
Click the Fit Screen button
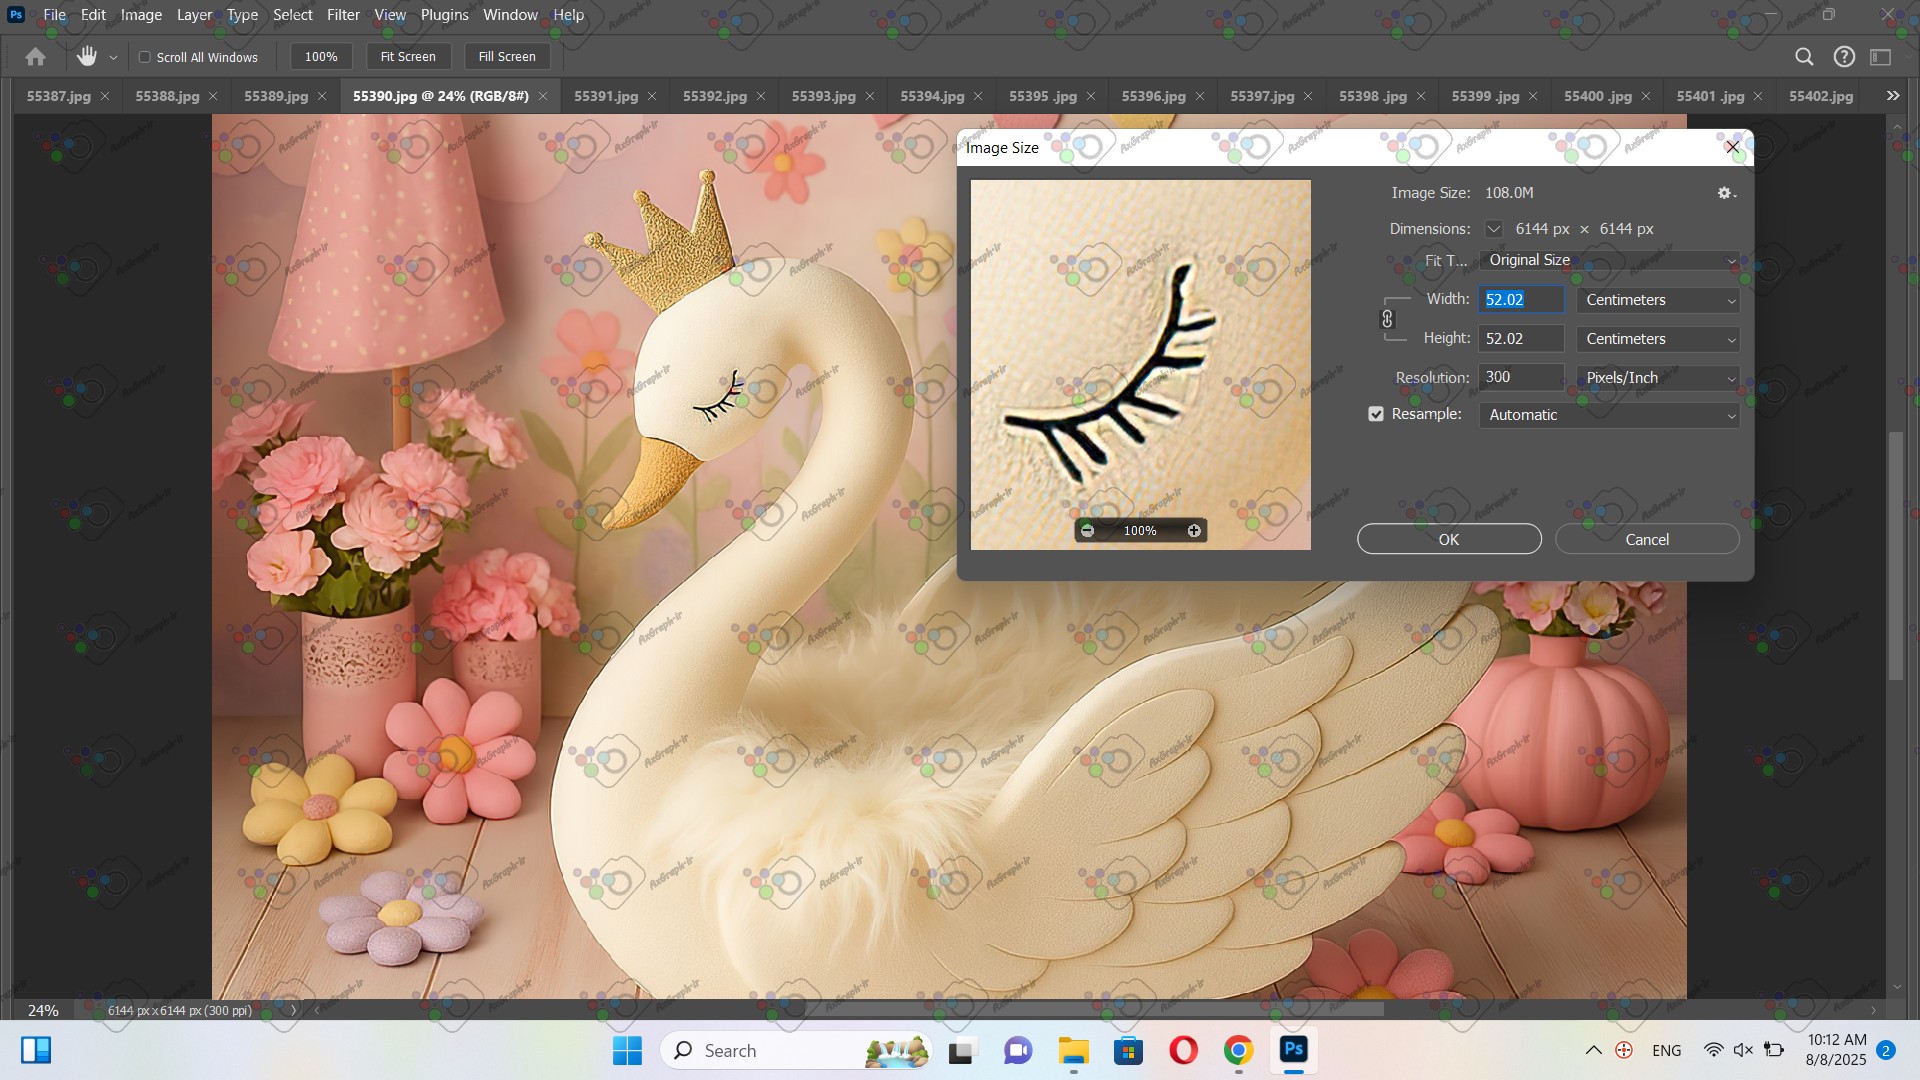pyautogui.click(x=408, y=57)
